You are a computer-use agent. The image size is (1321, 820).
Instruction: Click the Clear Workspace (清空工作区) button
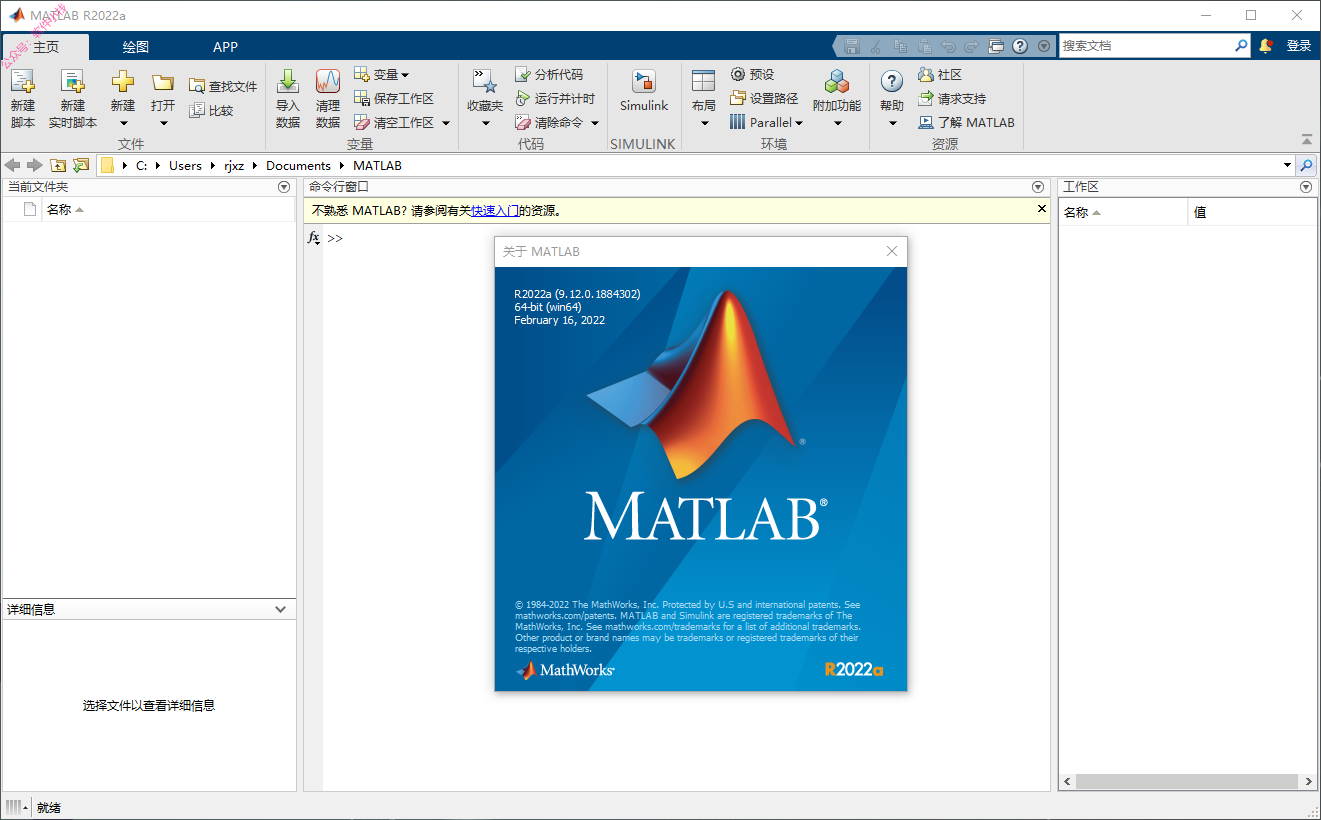click(x=394, y=123)
